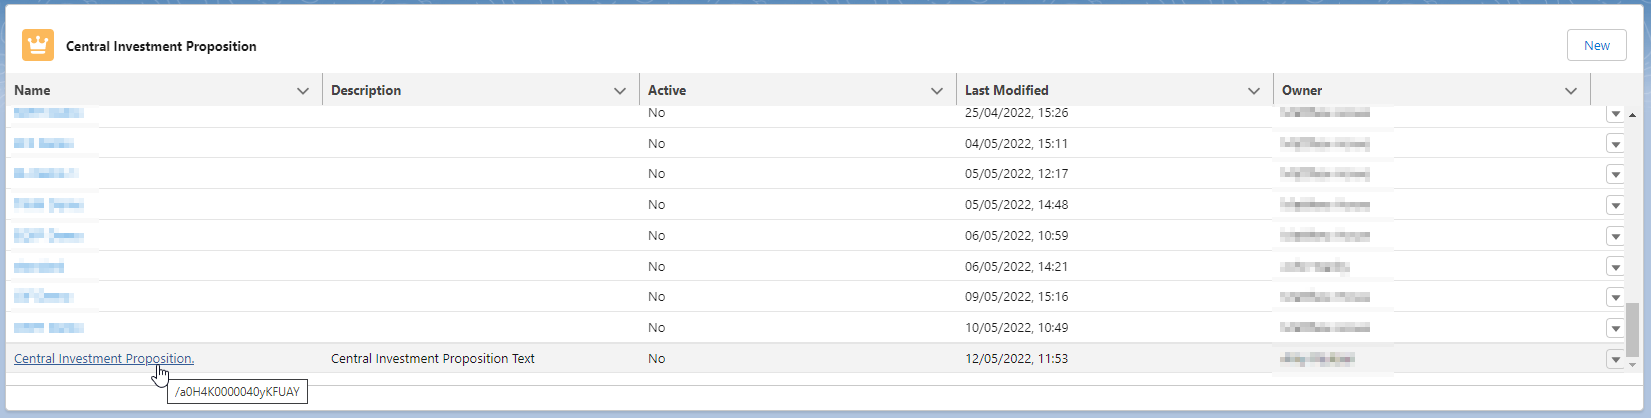
Task: Expand actions for 05/05/2022, 14:48 row
Action: 1614,205
